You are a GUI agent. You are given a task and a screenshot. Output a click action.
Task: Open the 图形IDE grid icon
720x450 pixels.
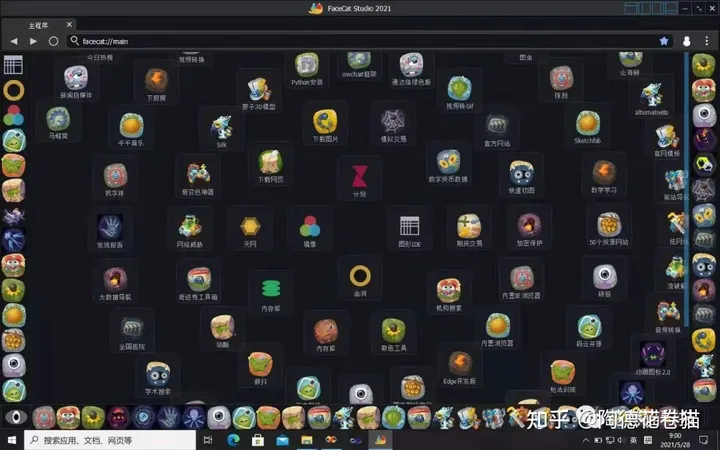click(x=409, y=226)
